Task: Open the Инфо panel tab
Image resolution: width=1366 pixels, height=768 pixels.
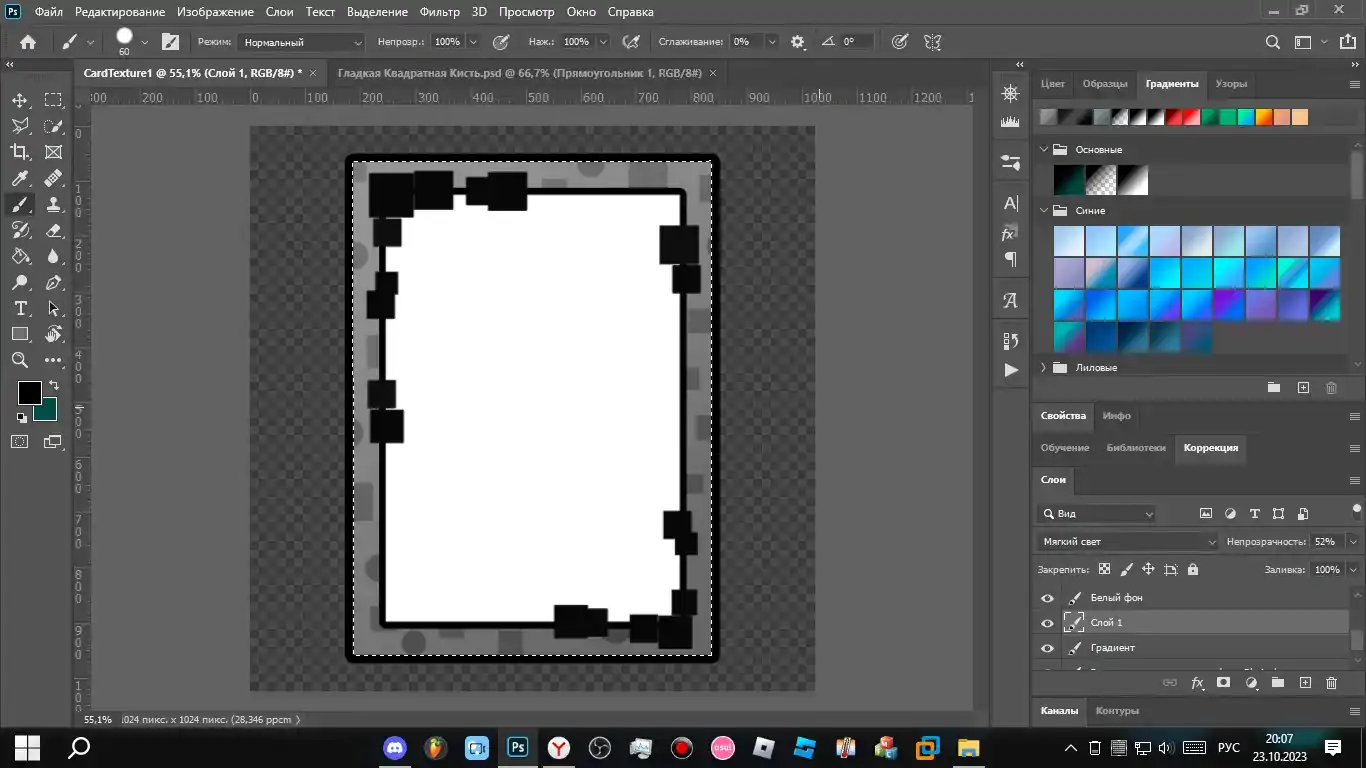Action: (1116, 416)
